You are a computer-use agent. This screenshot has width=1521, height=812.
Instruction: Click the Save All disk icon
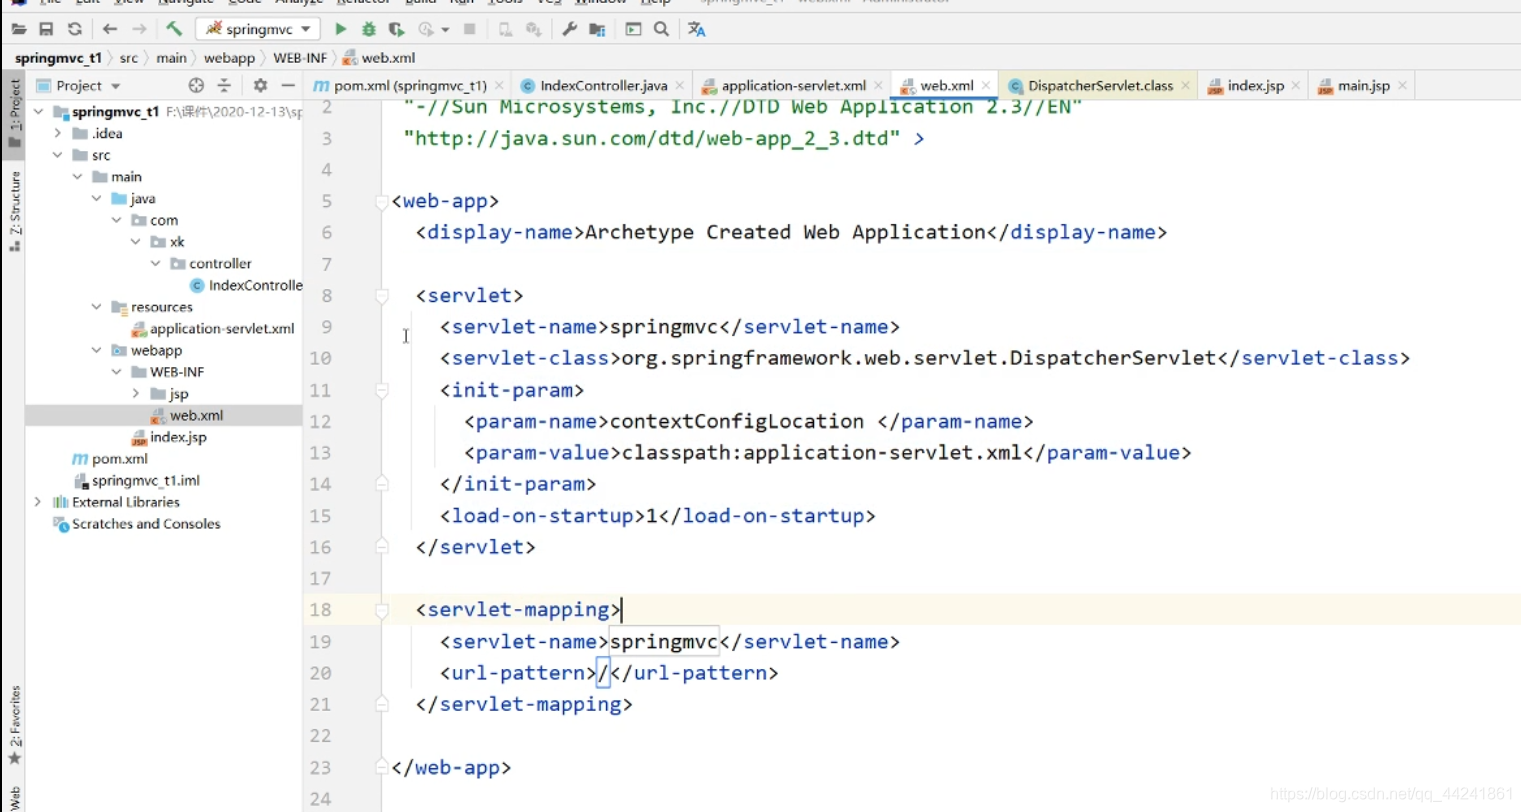point(46,29)
